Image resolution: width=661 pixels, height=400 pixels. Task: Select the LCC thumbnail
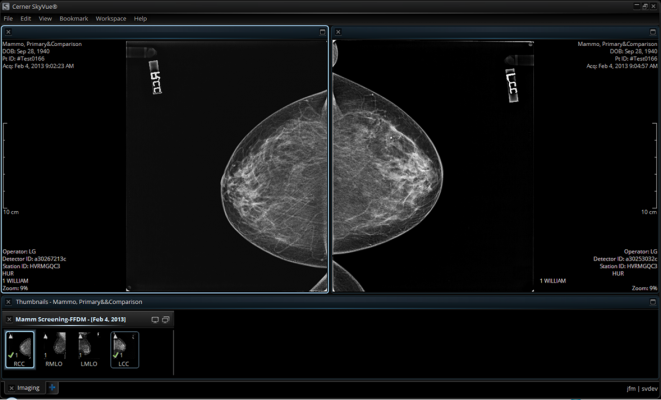[x=124, y=350]
